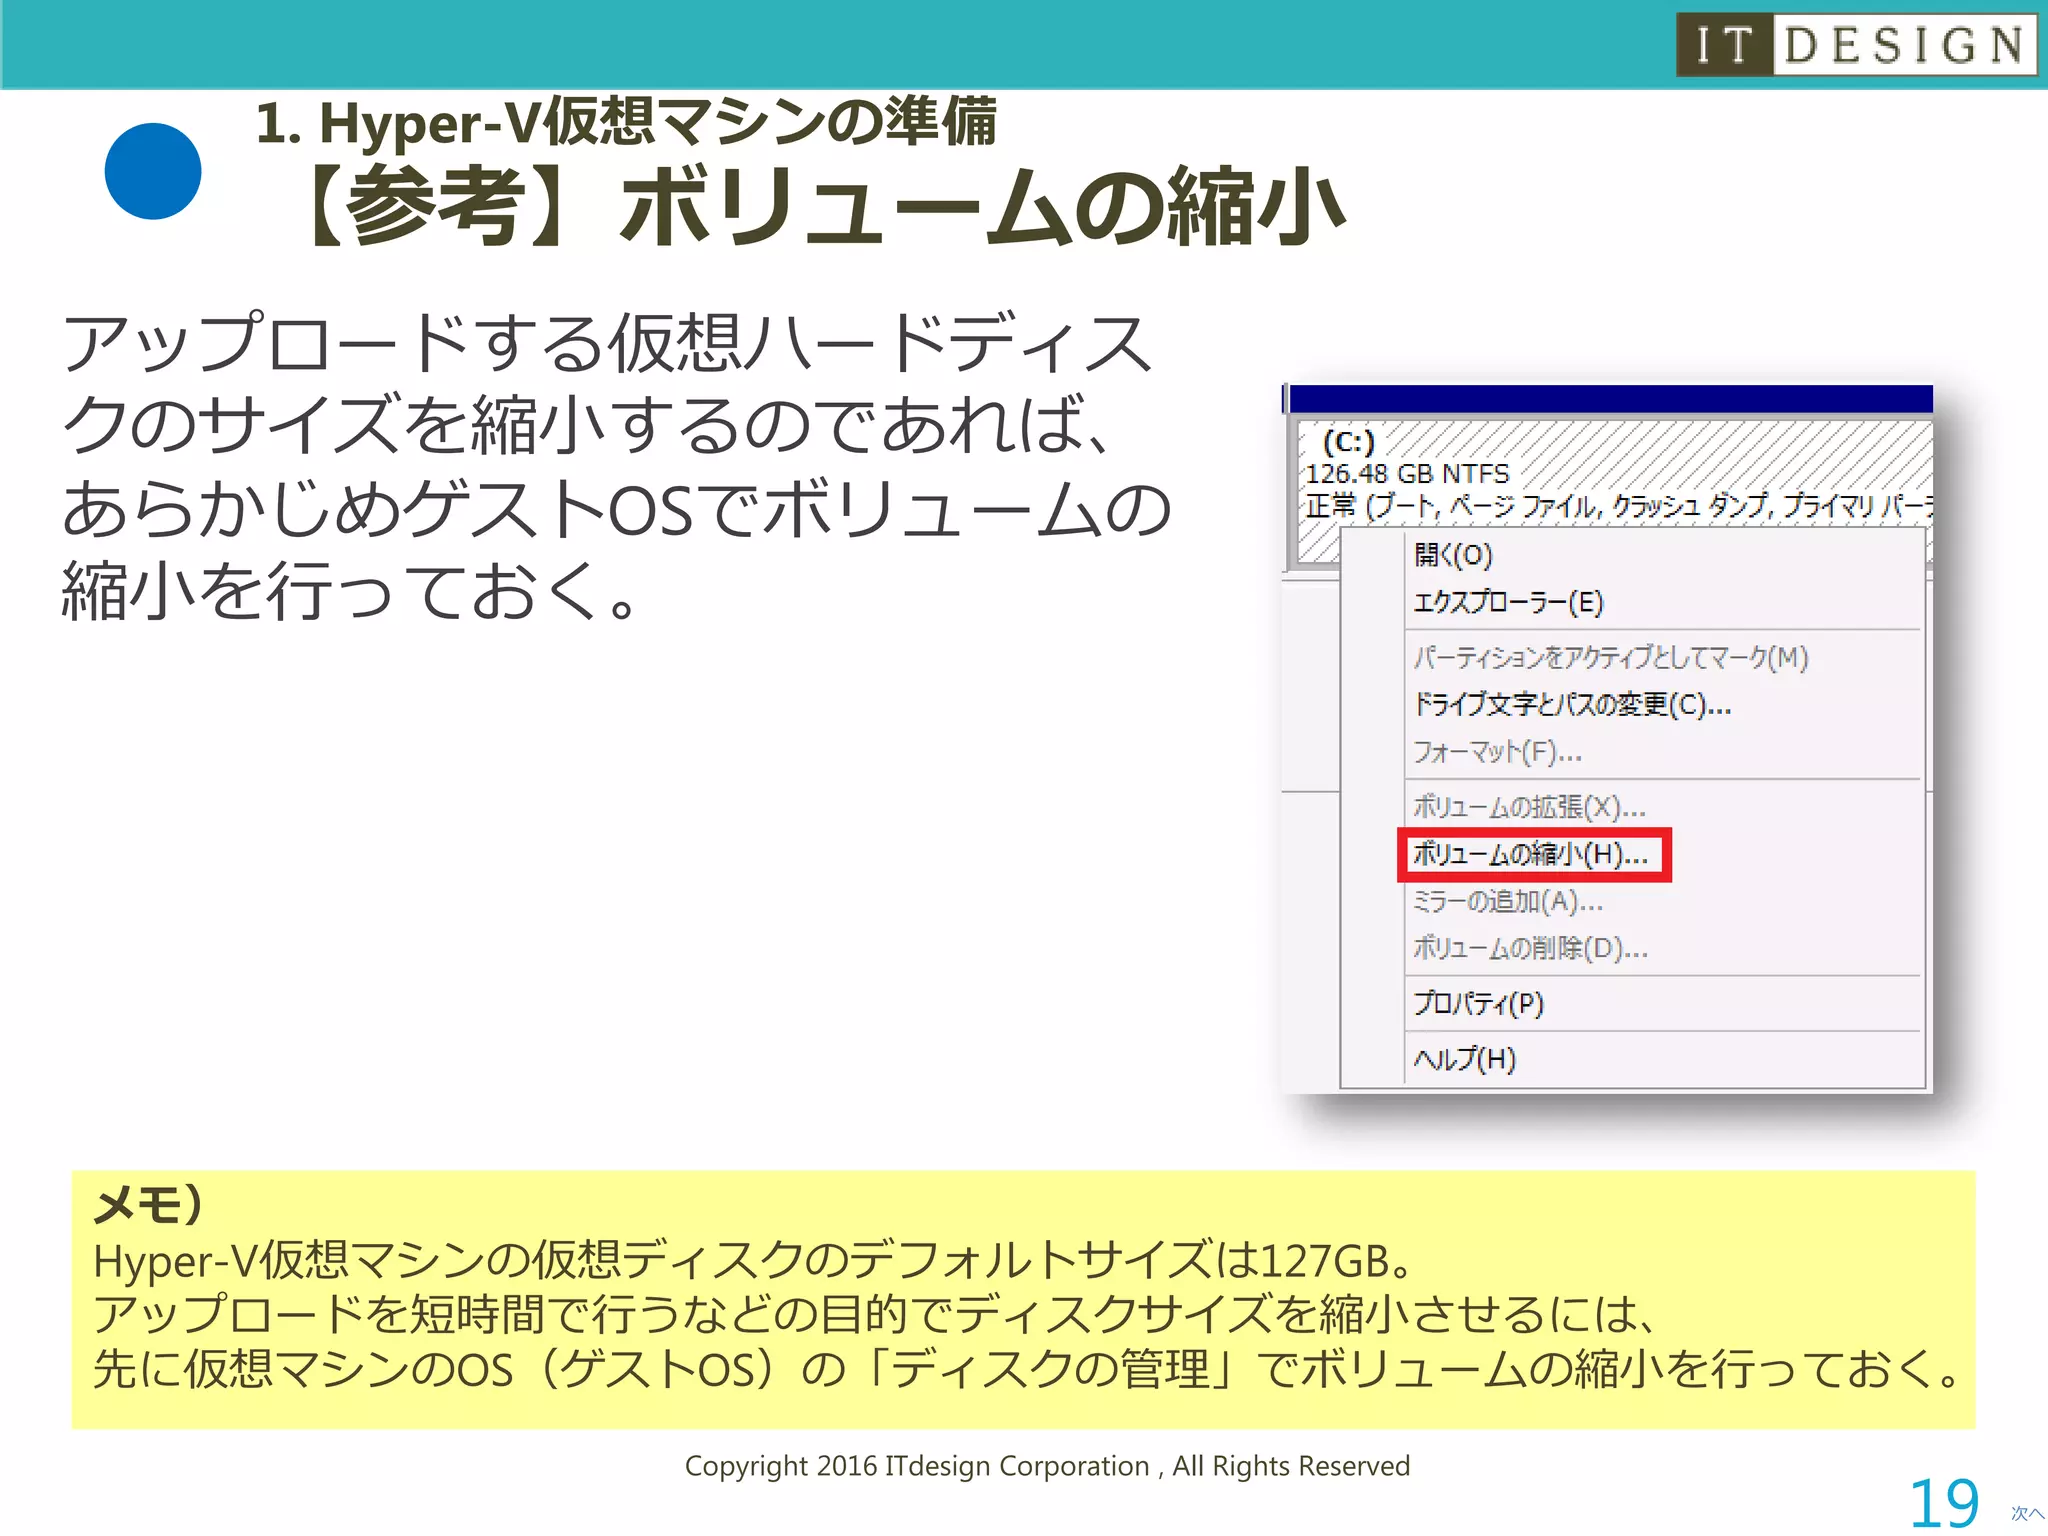Click the 1. Hyper-V仮想マシンの準備 subtitle
The image size is (2048, 1536).
click(626, 122)
